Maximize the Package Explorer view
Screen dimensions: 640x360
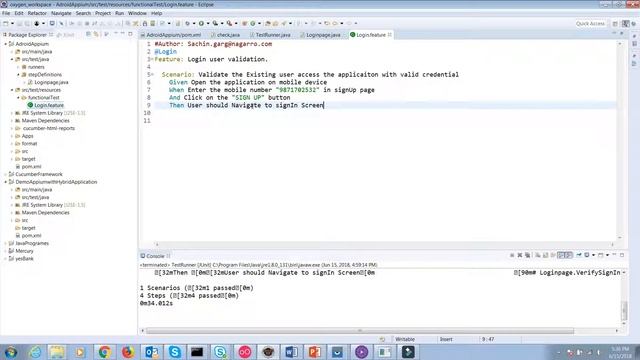coord(130,34)
